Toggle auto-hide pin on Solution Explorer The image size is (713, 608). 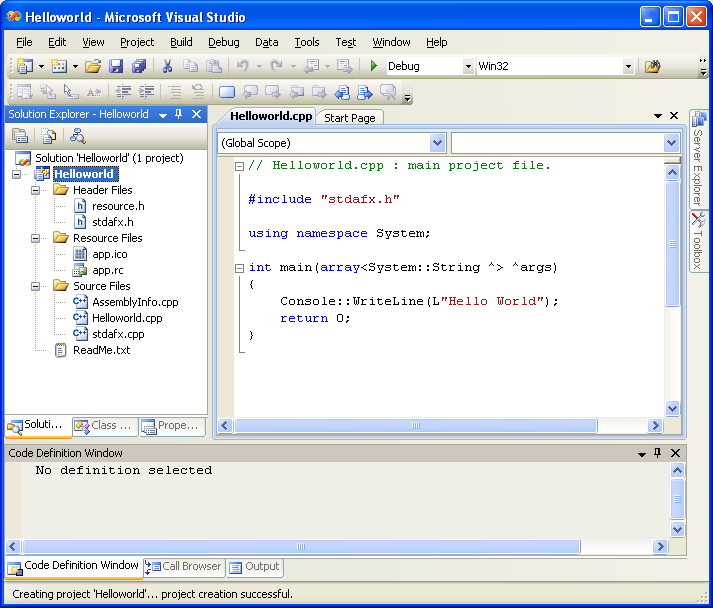tap(179, 114)
